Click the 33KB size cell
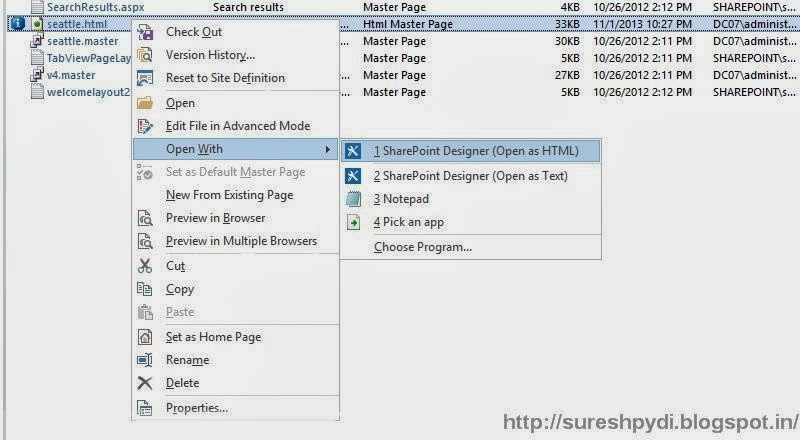 567,24
